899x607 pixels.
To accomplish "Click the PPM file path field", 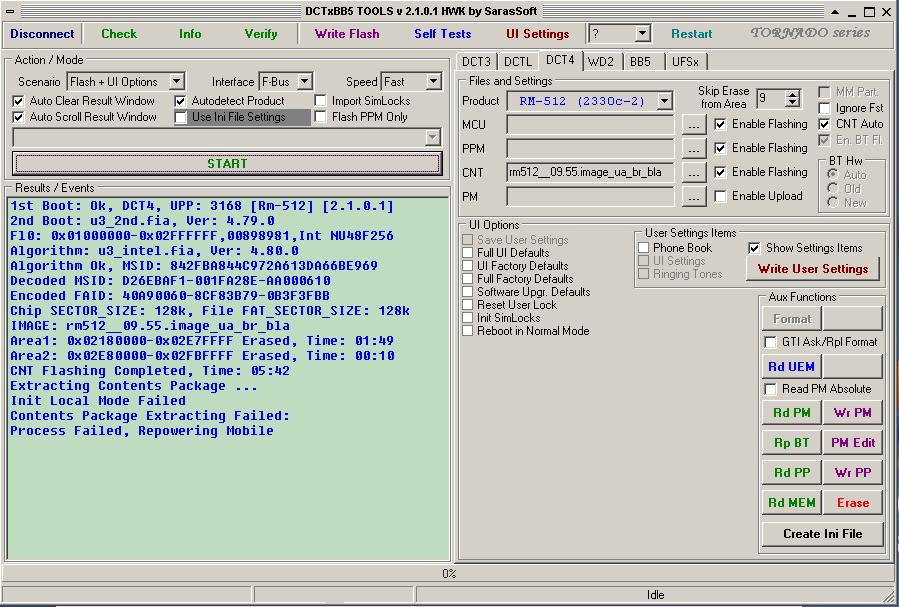I will click(x=590, y=148).
